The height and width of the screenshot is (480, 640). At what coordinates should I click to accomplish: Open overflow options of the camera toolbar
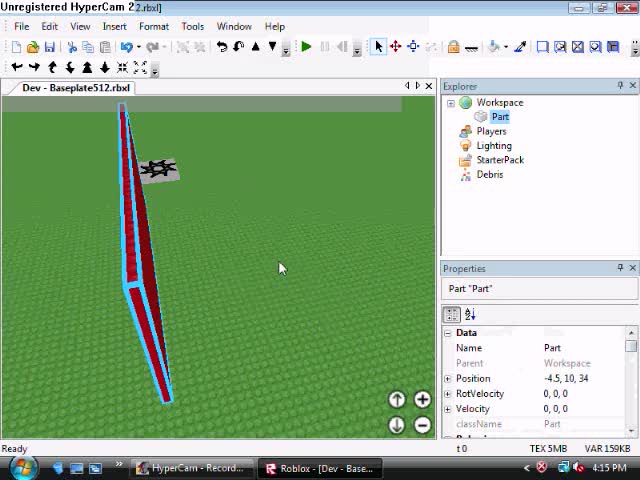tap(155, 71)
